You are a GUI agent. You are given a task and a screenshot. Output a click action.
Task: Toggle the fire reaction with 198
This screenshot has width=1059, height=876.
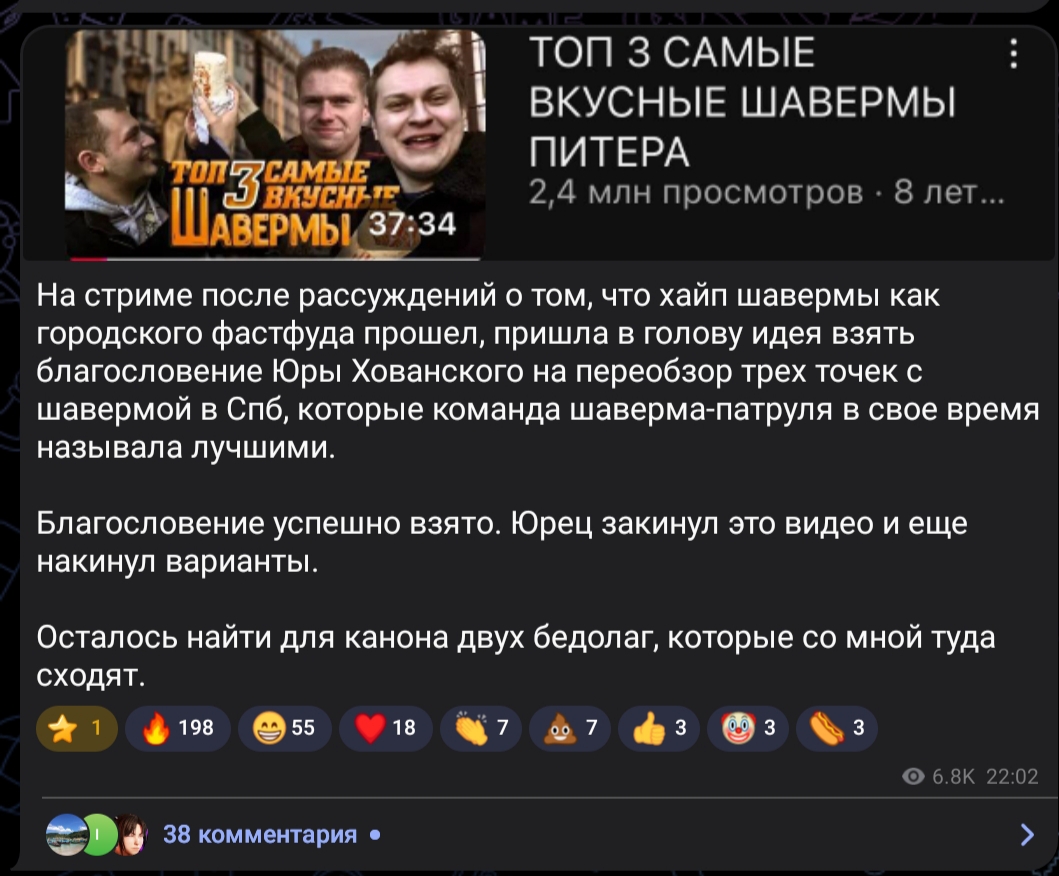[178, 728]
